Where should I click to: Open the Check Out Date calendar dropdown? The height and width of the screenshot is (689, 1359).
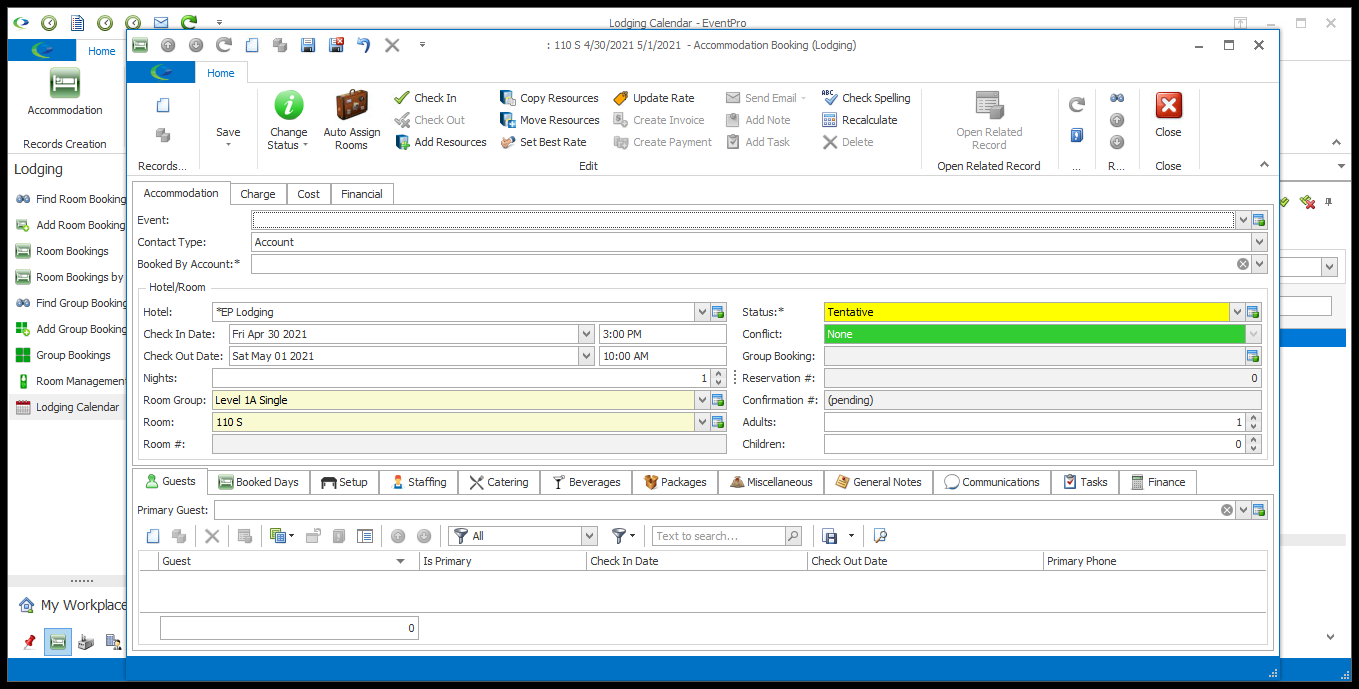pyautogui.click(x=586, y=356)
